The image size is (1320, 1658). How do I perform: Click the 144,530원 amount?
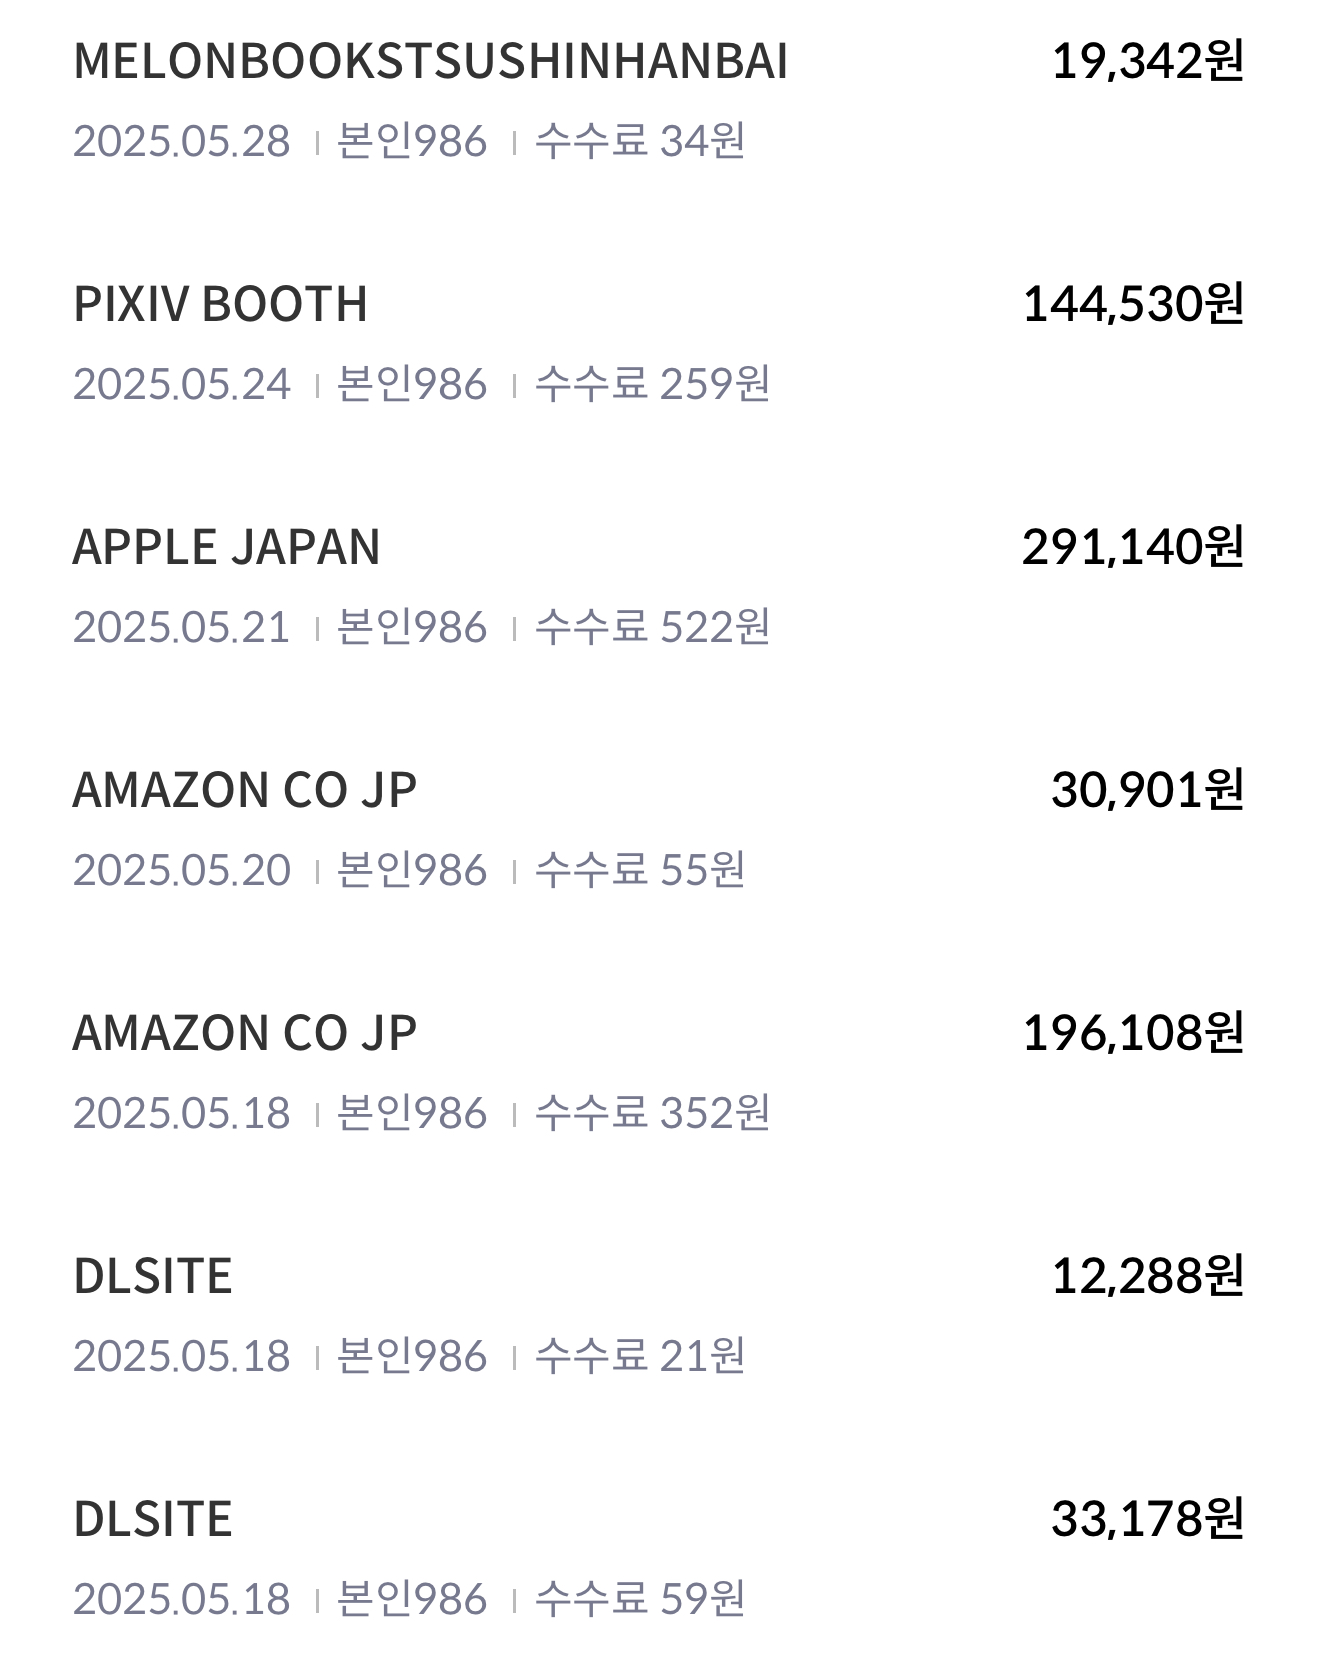(1133, 304)
